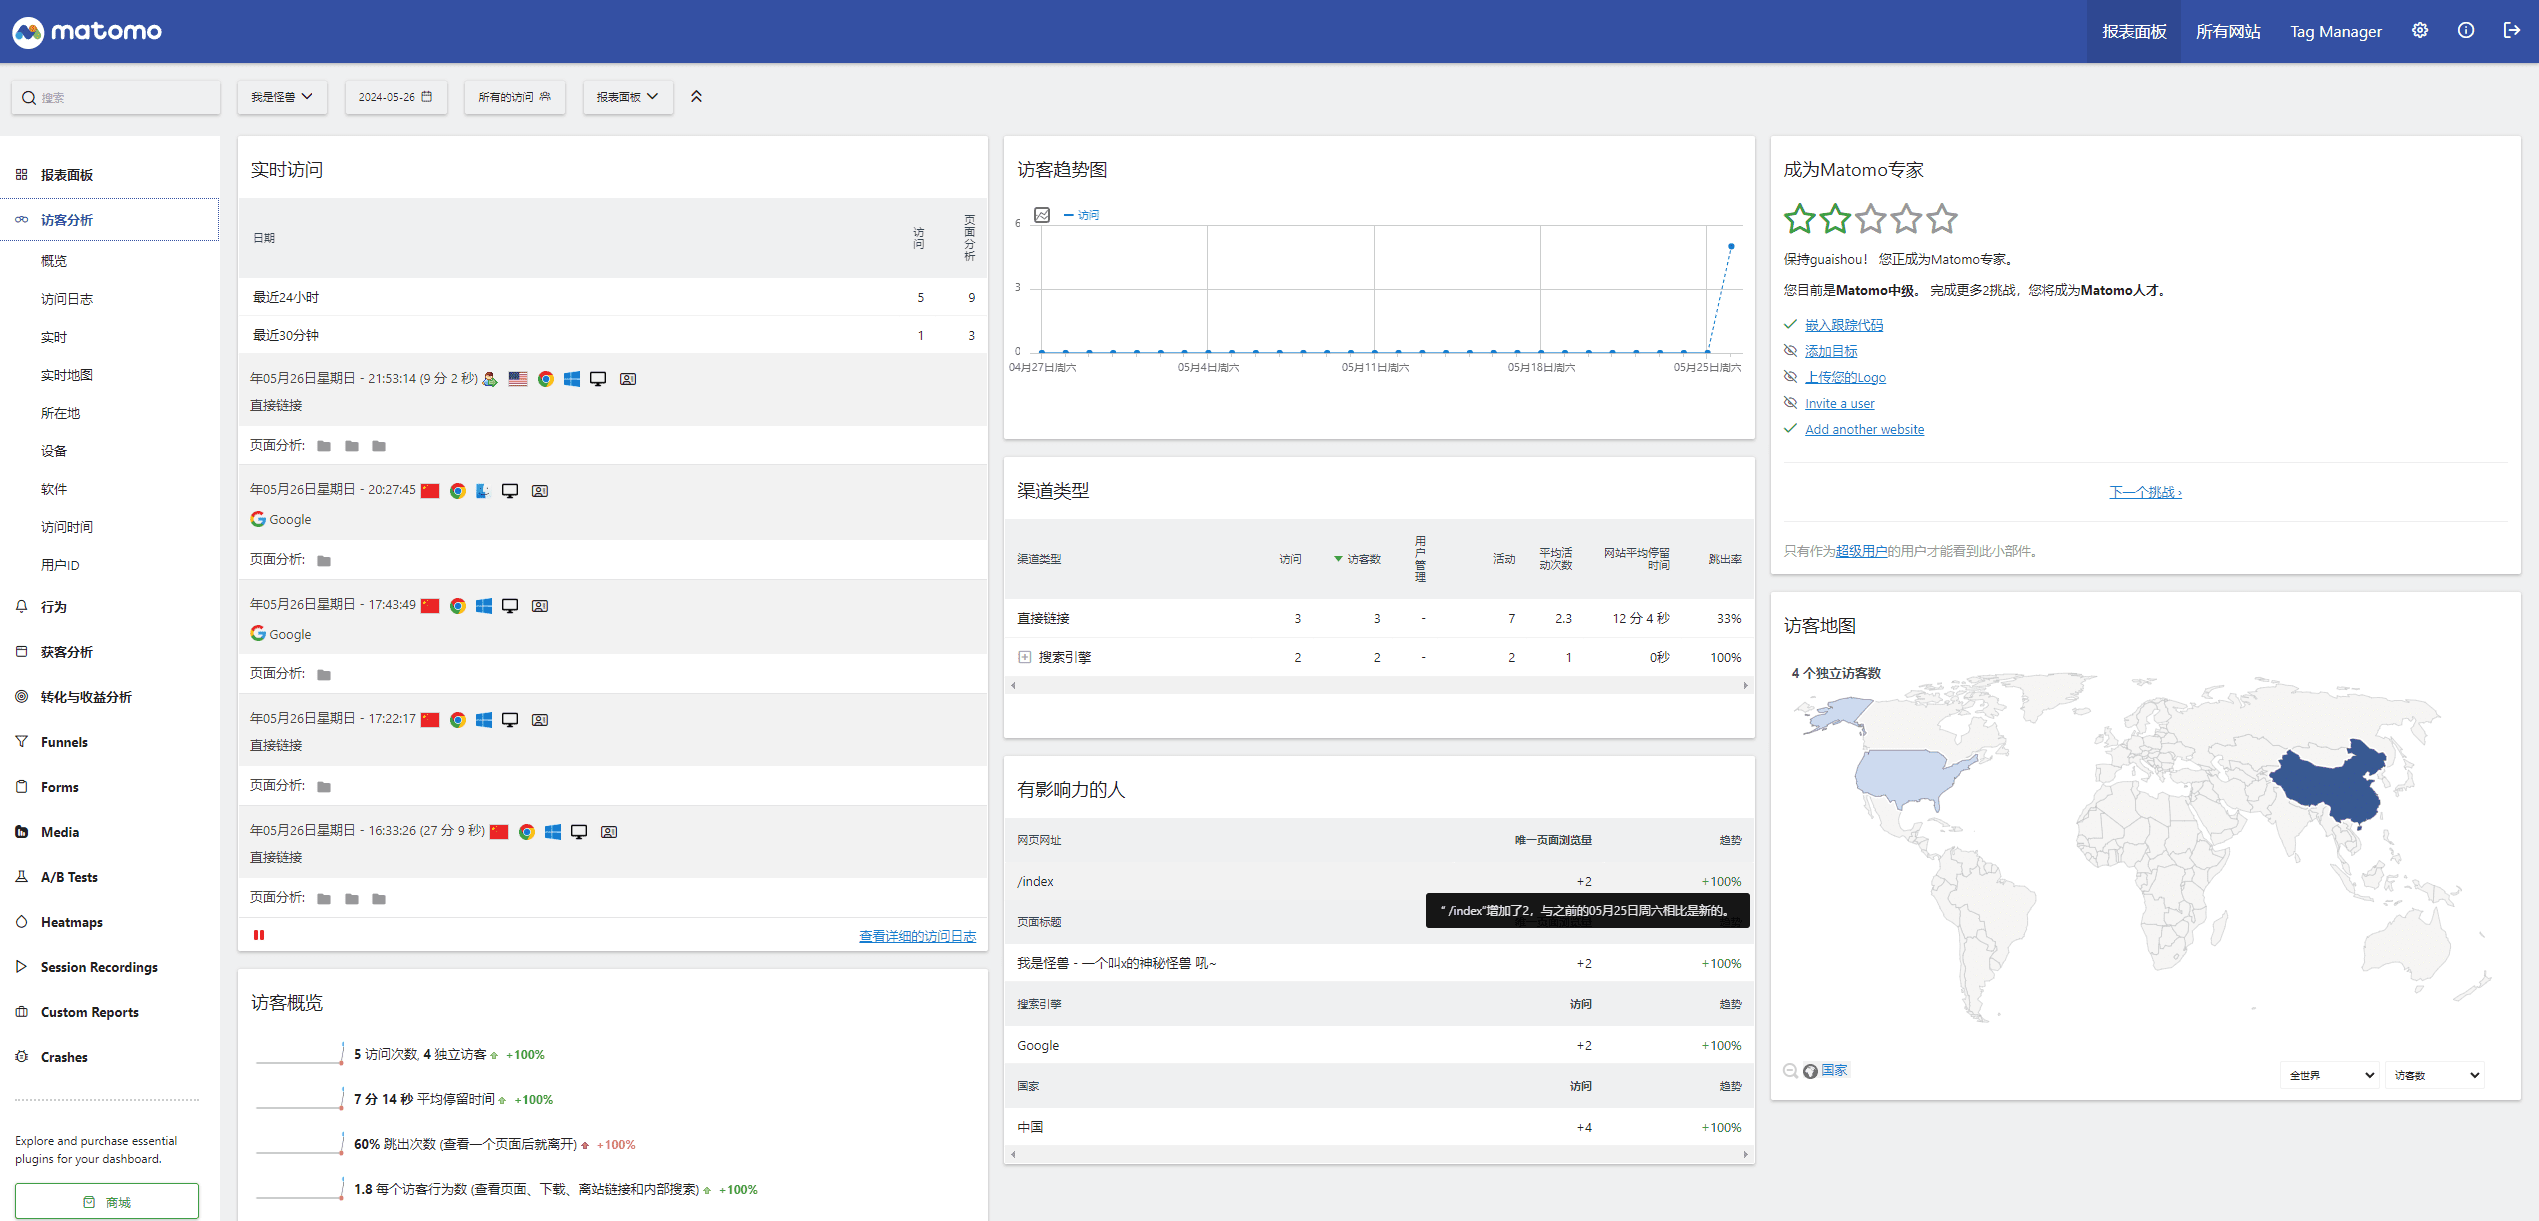
Task: Open 所有网站 in top menu
Action: (2227, 31)
